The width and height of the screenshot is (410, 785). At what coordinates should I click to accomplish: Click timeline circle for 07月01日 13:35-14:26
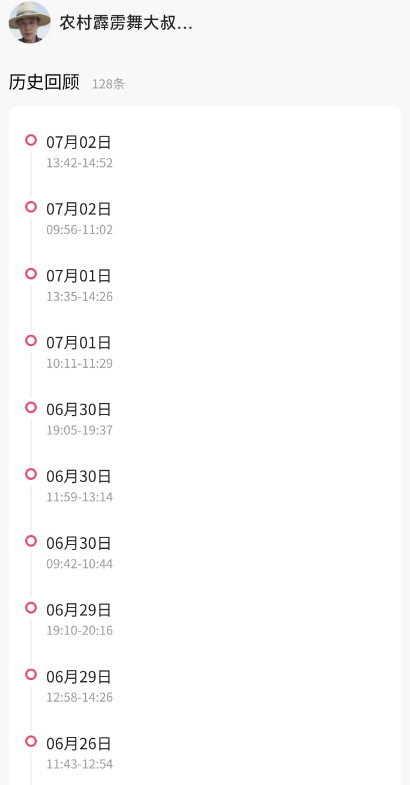coord(31,274)
